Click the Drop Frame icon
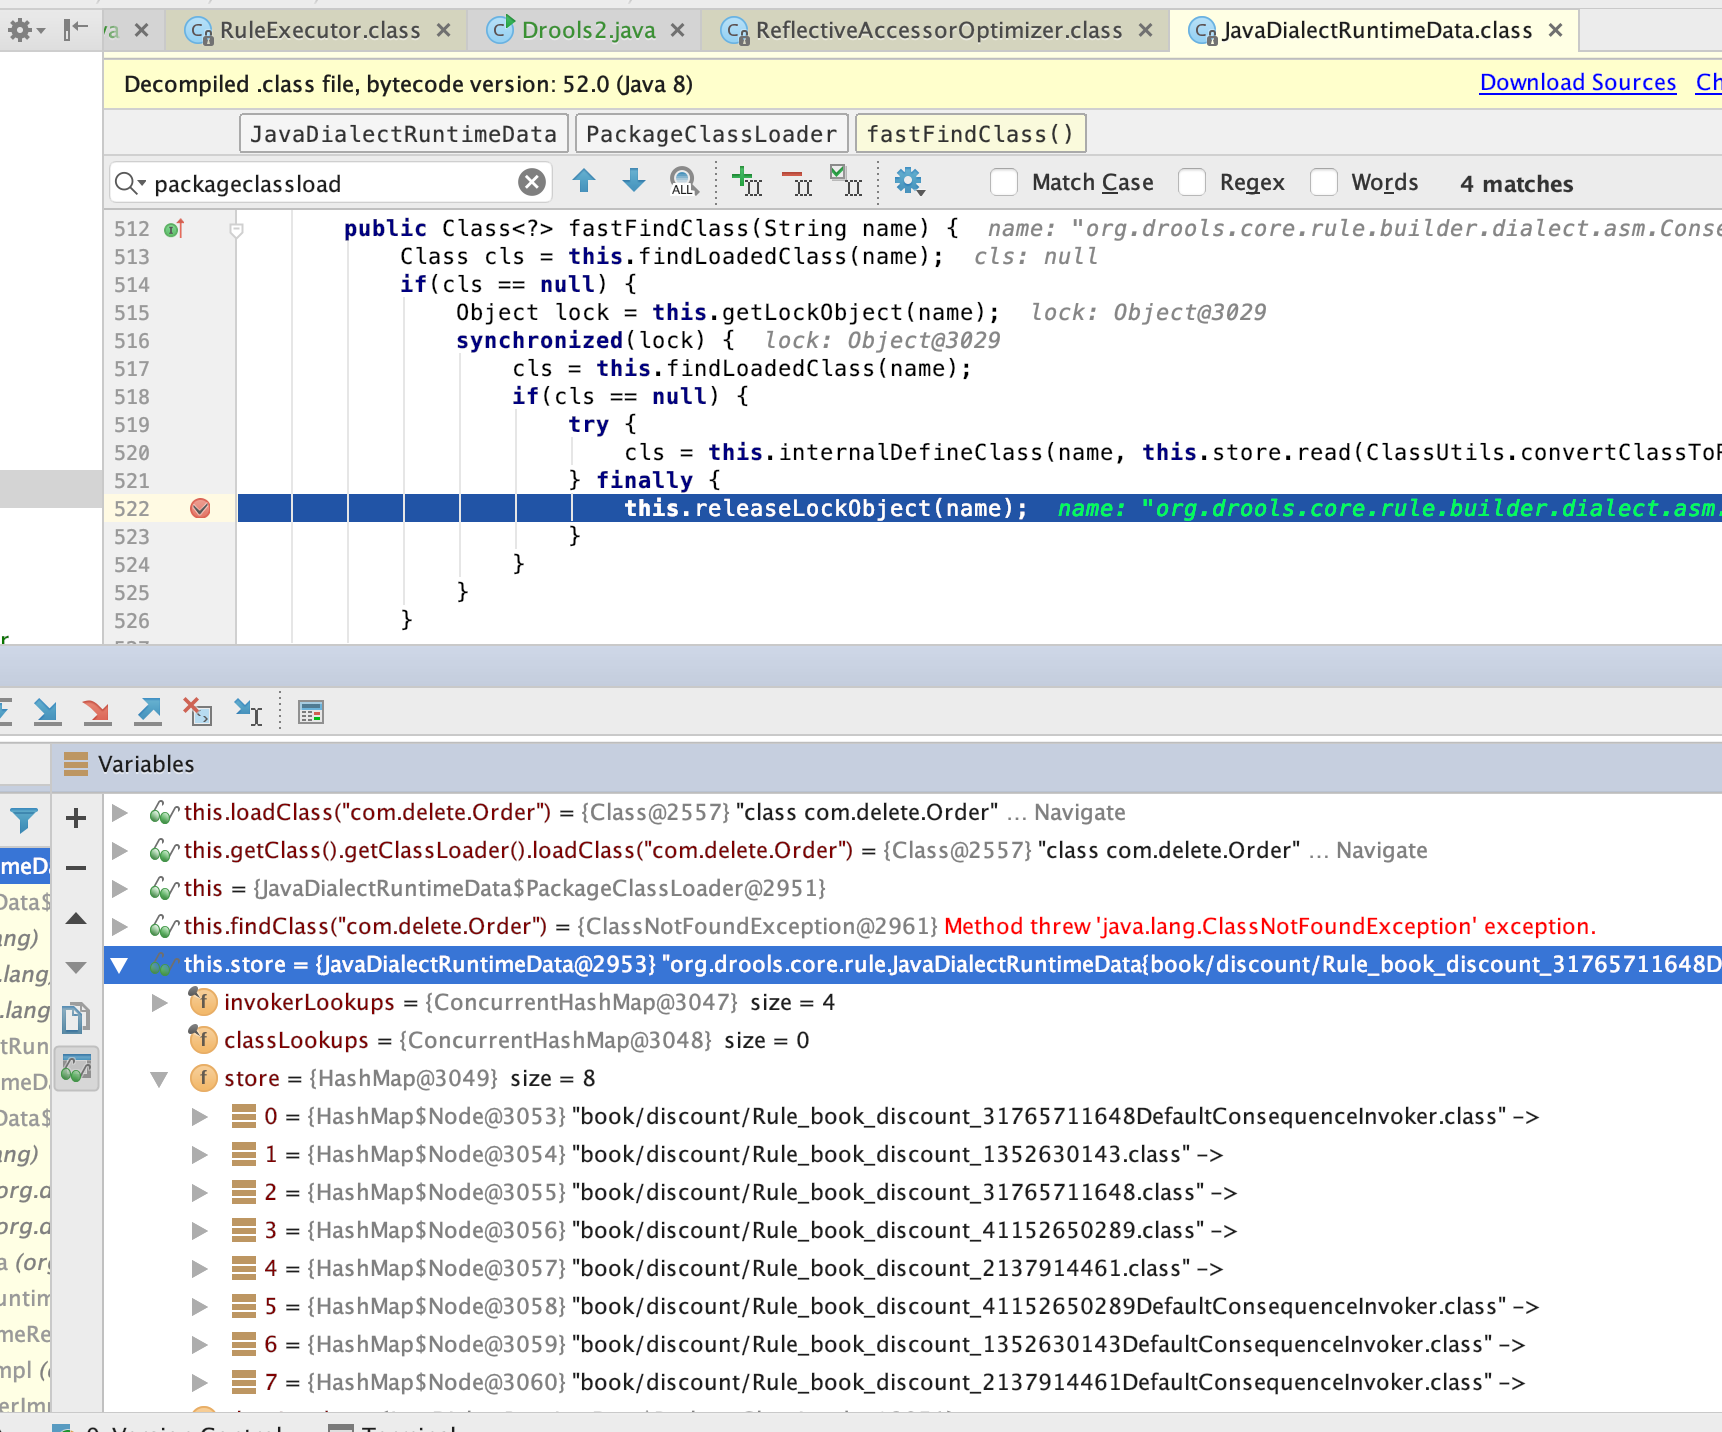 click(x=198, y=712)
